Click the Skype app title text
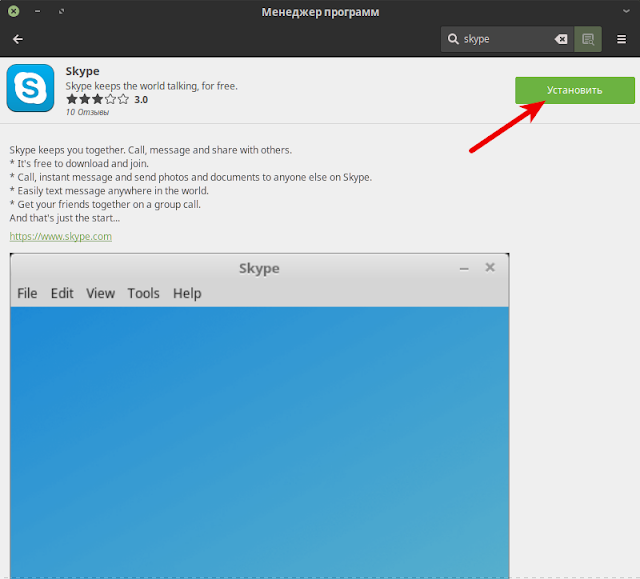This screenshot has height=579, width=640. pyautogui.click(x=82, y=71)
